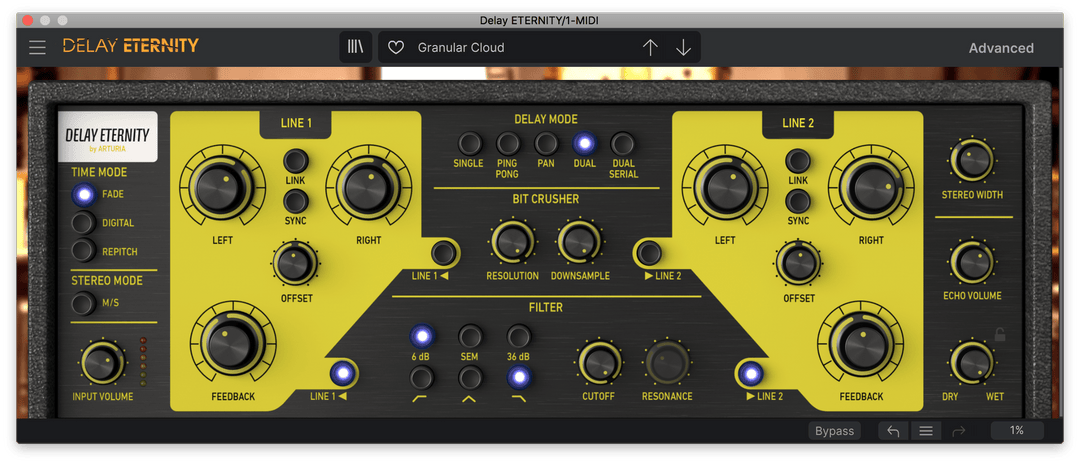Click the filter CUTOFF knob
The width and height of the screenshot is (1080, 464).
pos(599,363)
